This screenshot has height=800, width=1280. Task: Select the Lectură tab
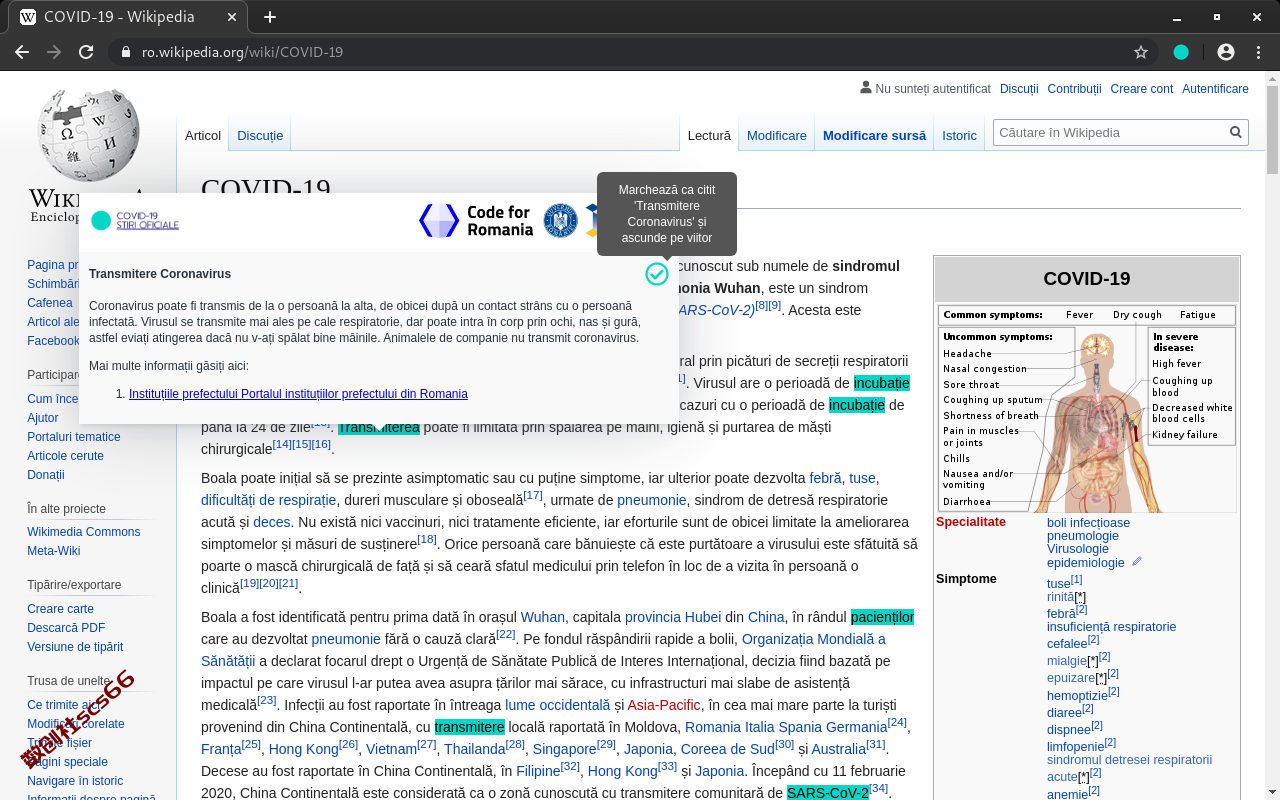point(709,135)
